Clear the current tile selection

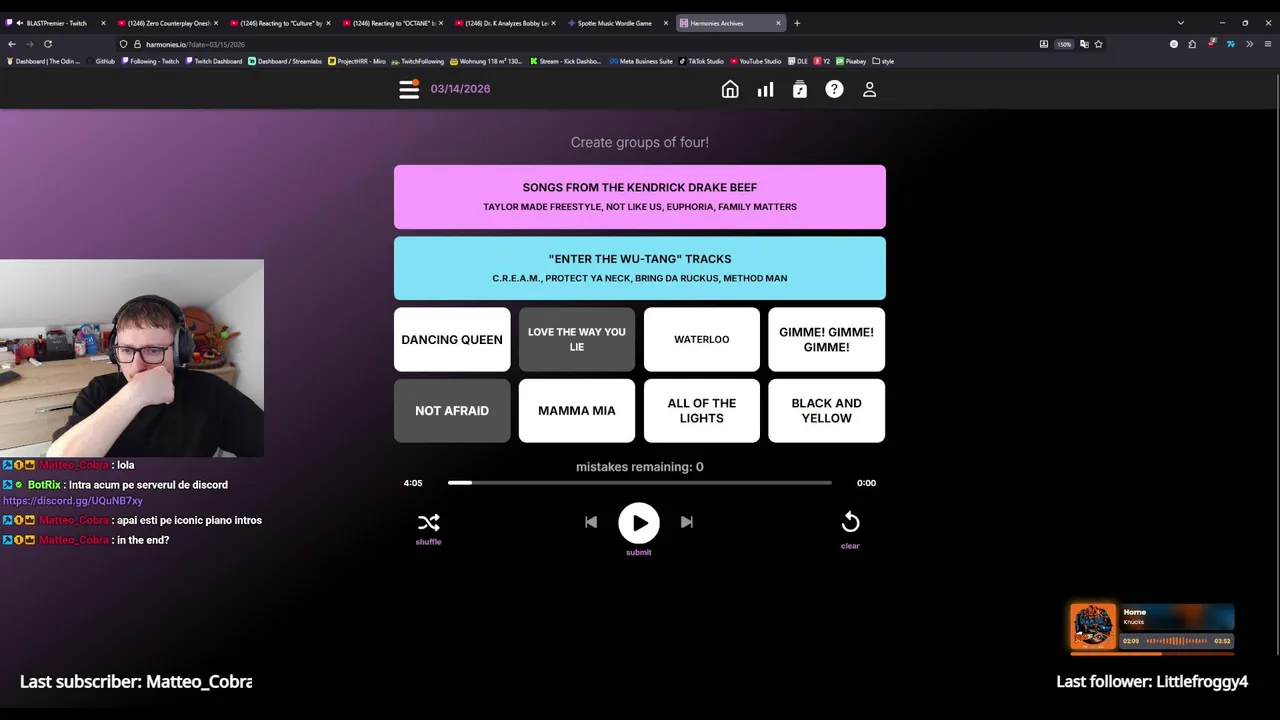click(x=850, y=522)
